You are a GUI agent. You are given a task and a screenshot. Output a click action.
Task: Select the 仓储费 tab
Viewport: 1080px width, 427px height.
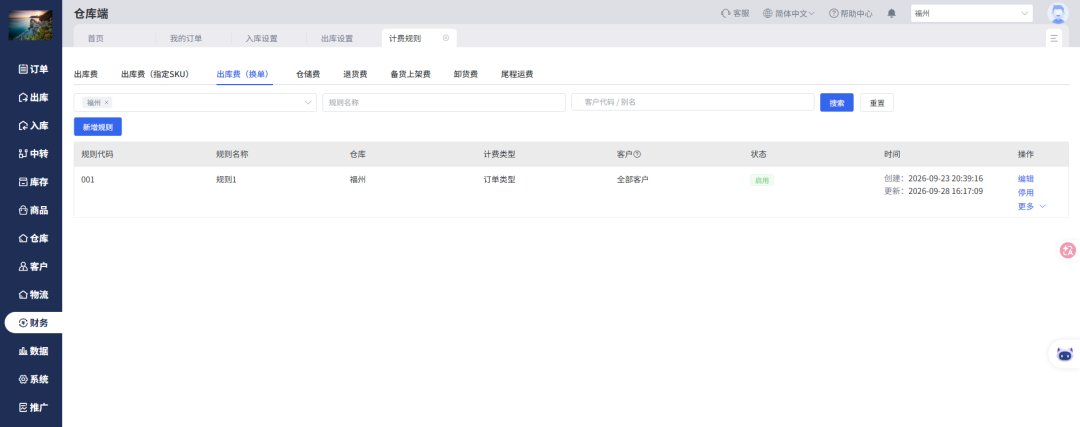click(308, 74)
